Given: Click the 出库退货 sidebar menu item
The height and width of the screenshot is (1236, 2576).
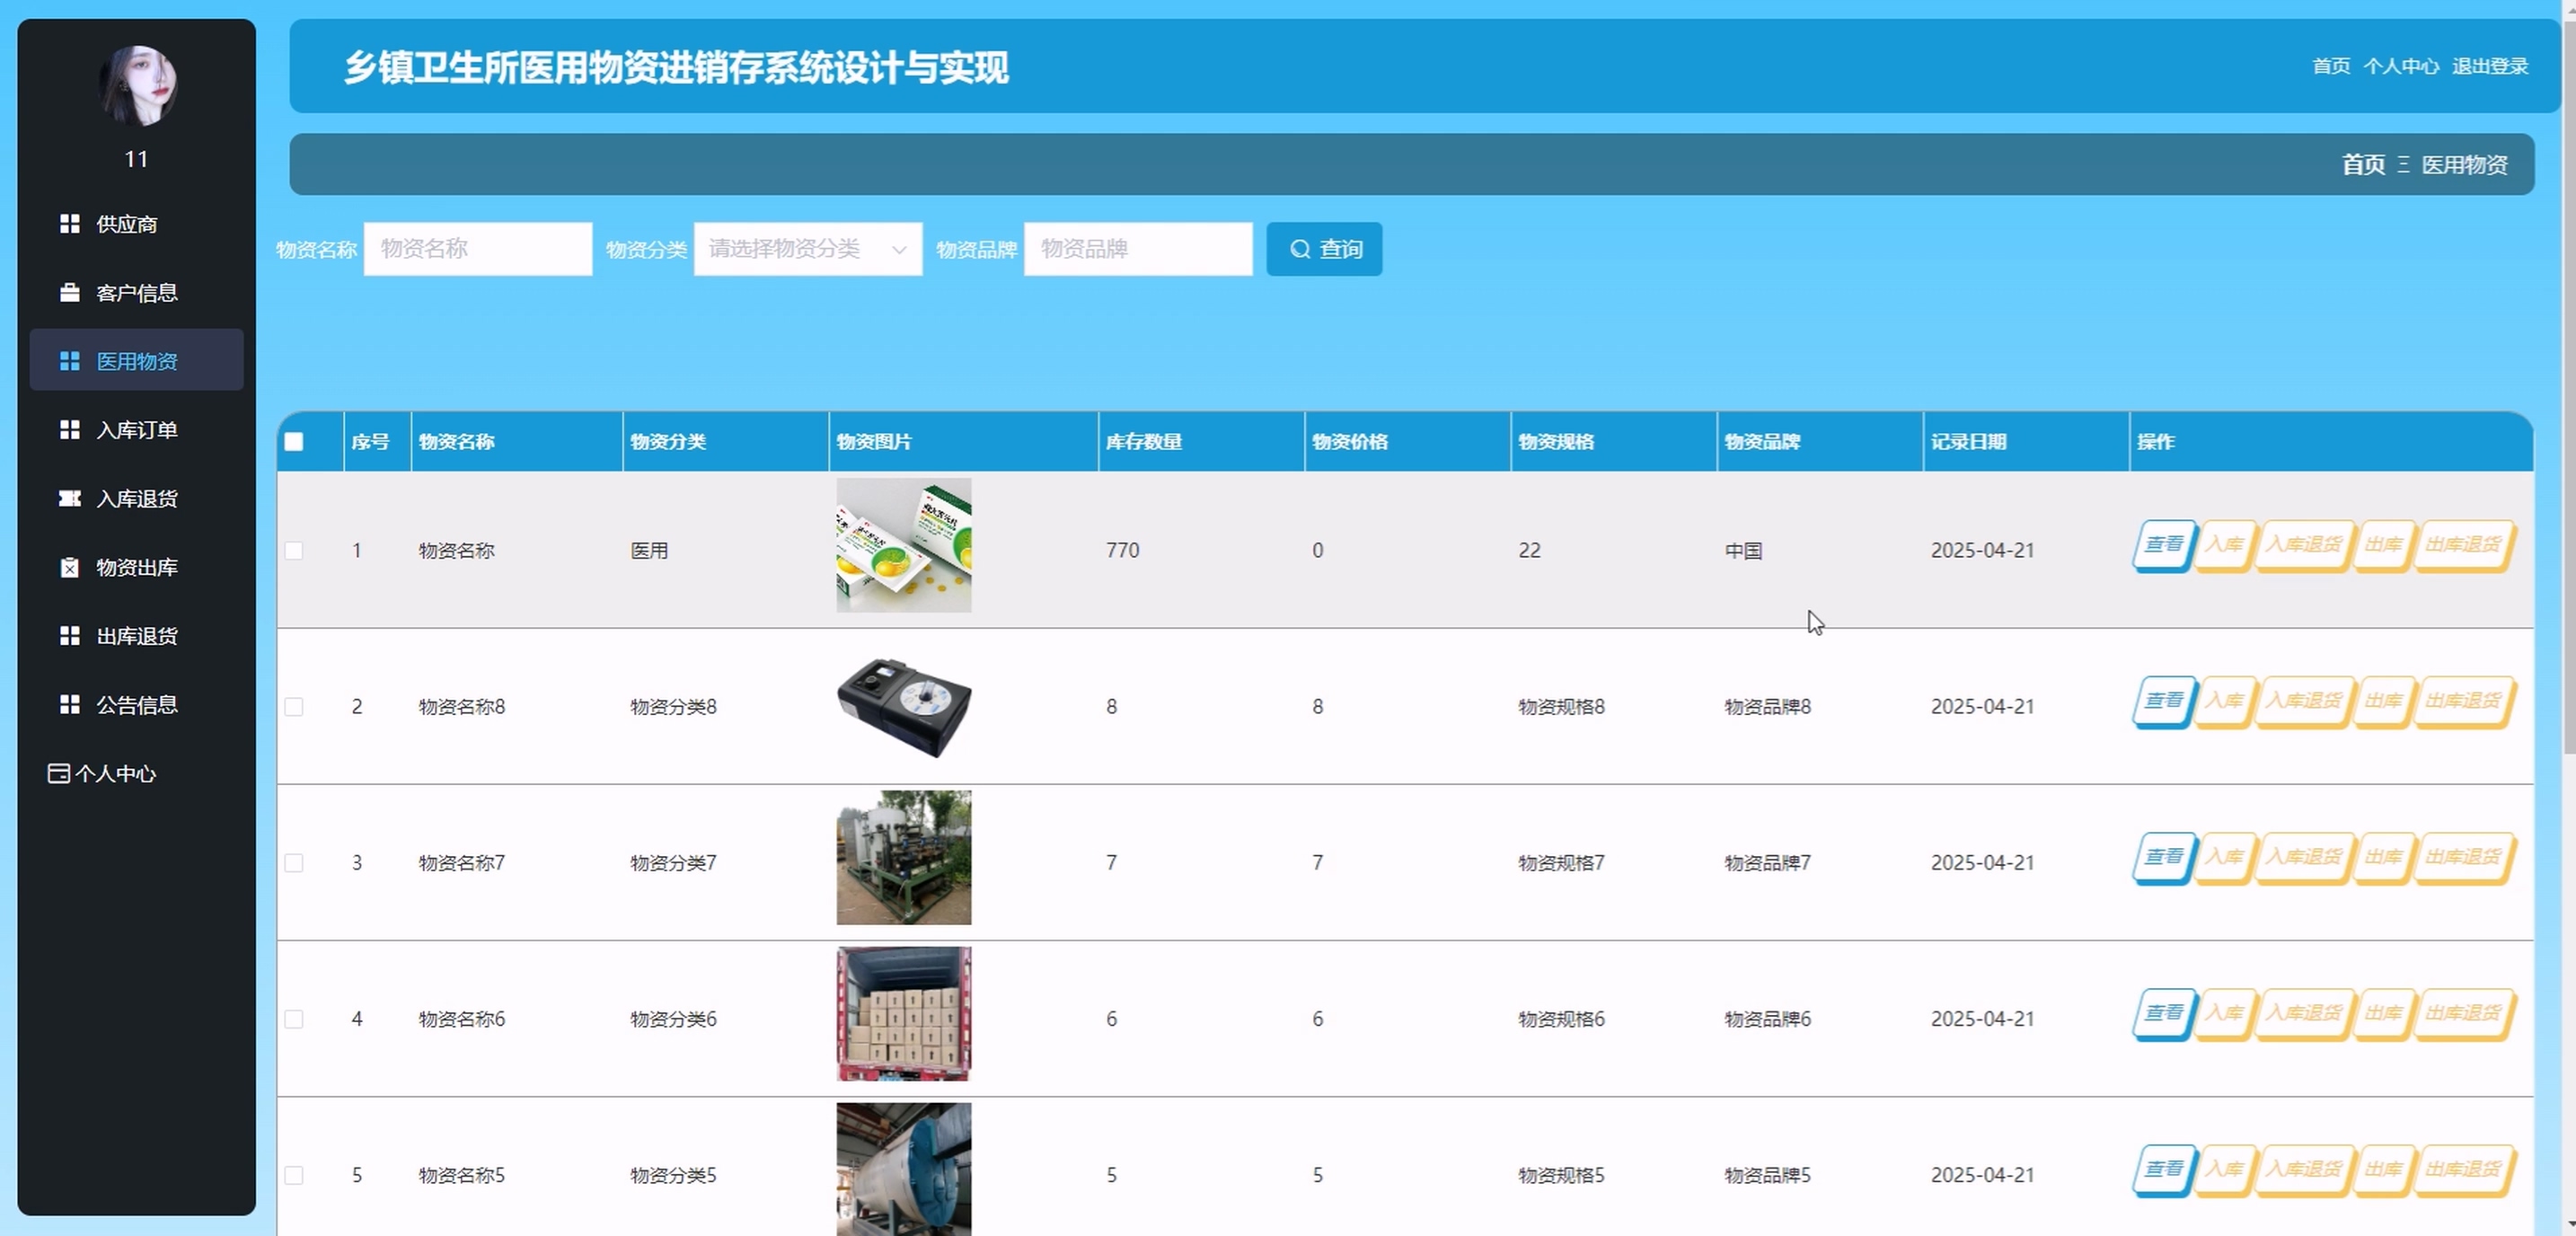Looking at the screenshot, I should 136,636.
